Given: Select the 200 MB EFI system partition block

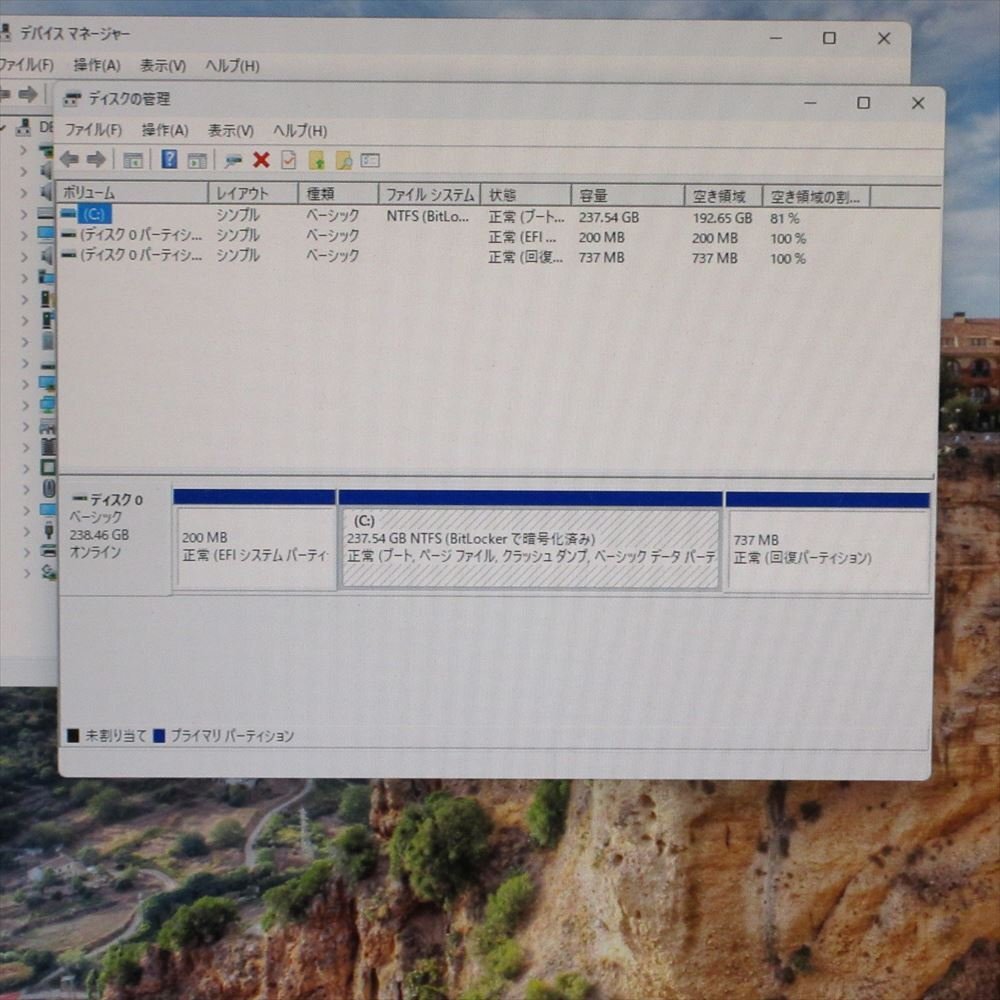Looking at the screenshot, I should click(254, 540).
